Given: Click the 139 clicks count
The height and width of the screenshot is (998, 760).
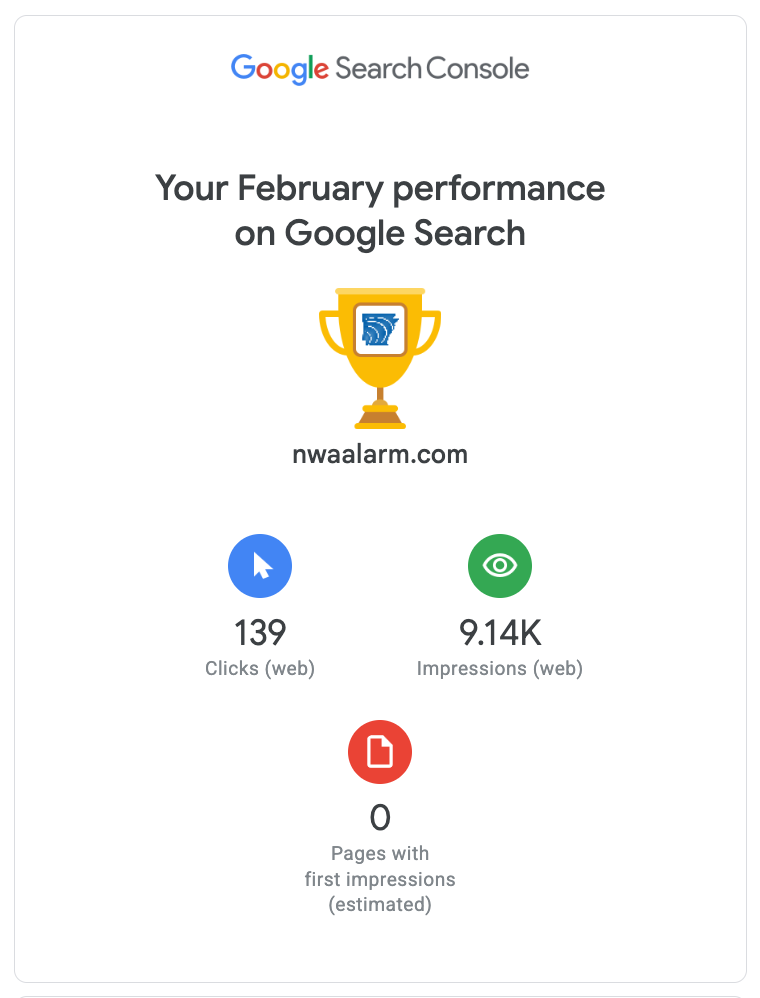Looking at the screenshot, I should tap(260, 633).
